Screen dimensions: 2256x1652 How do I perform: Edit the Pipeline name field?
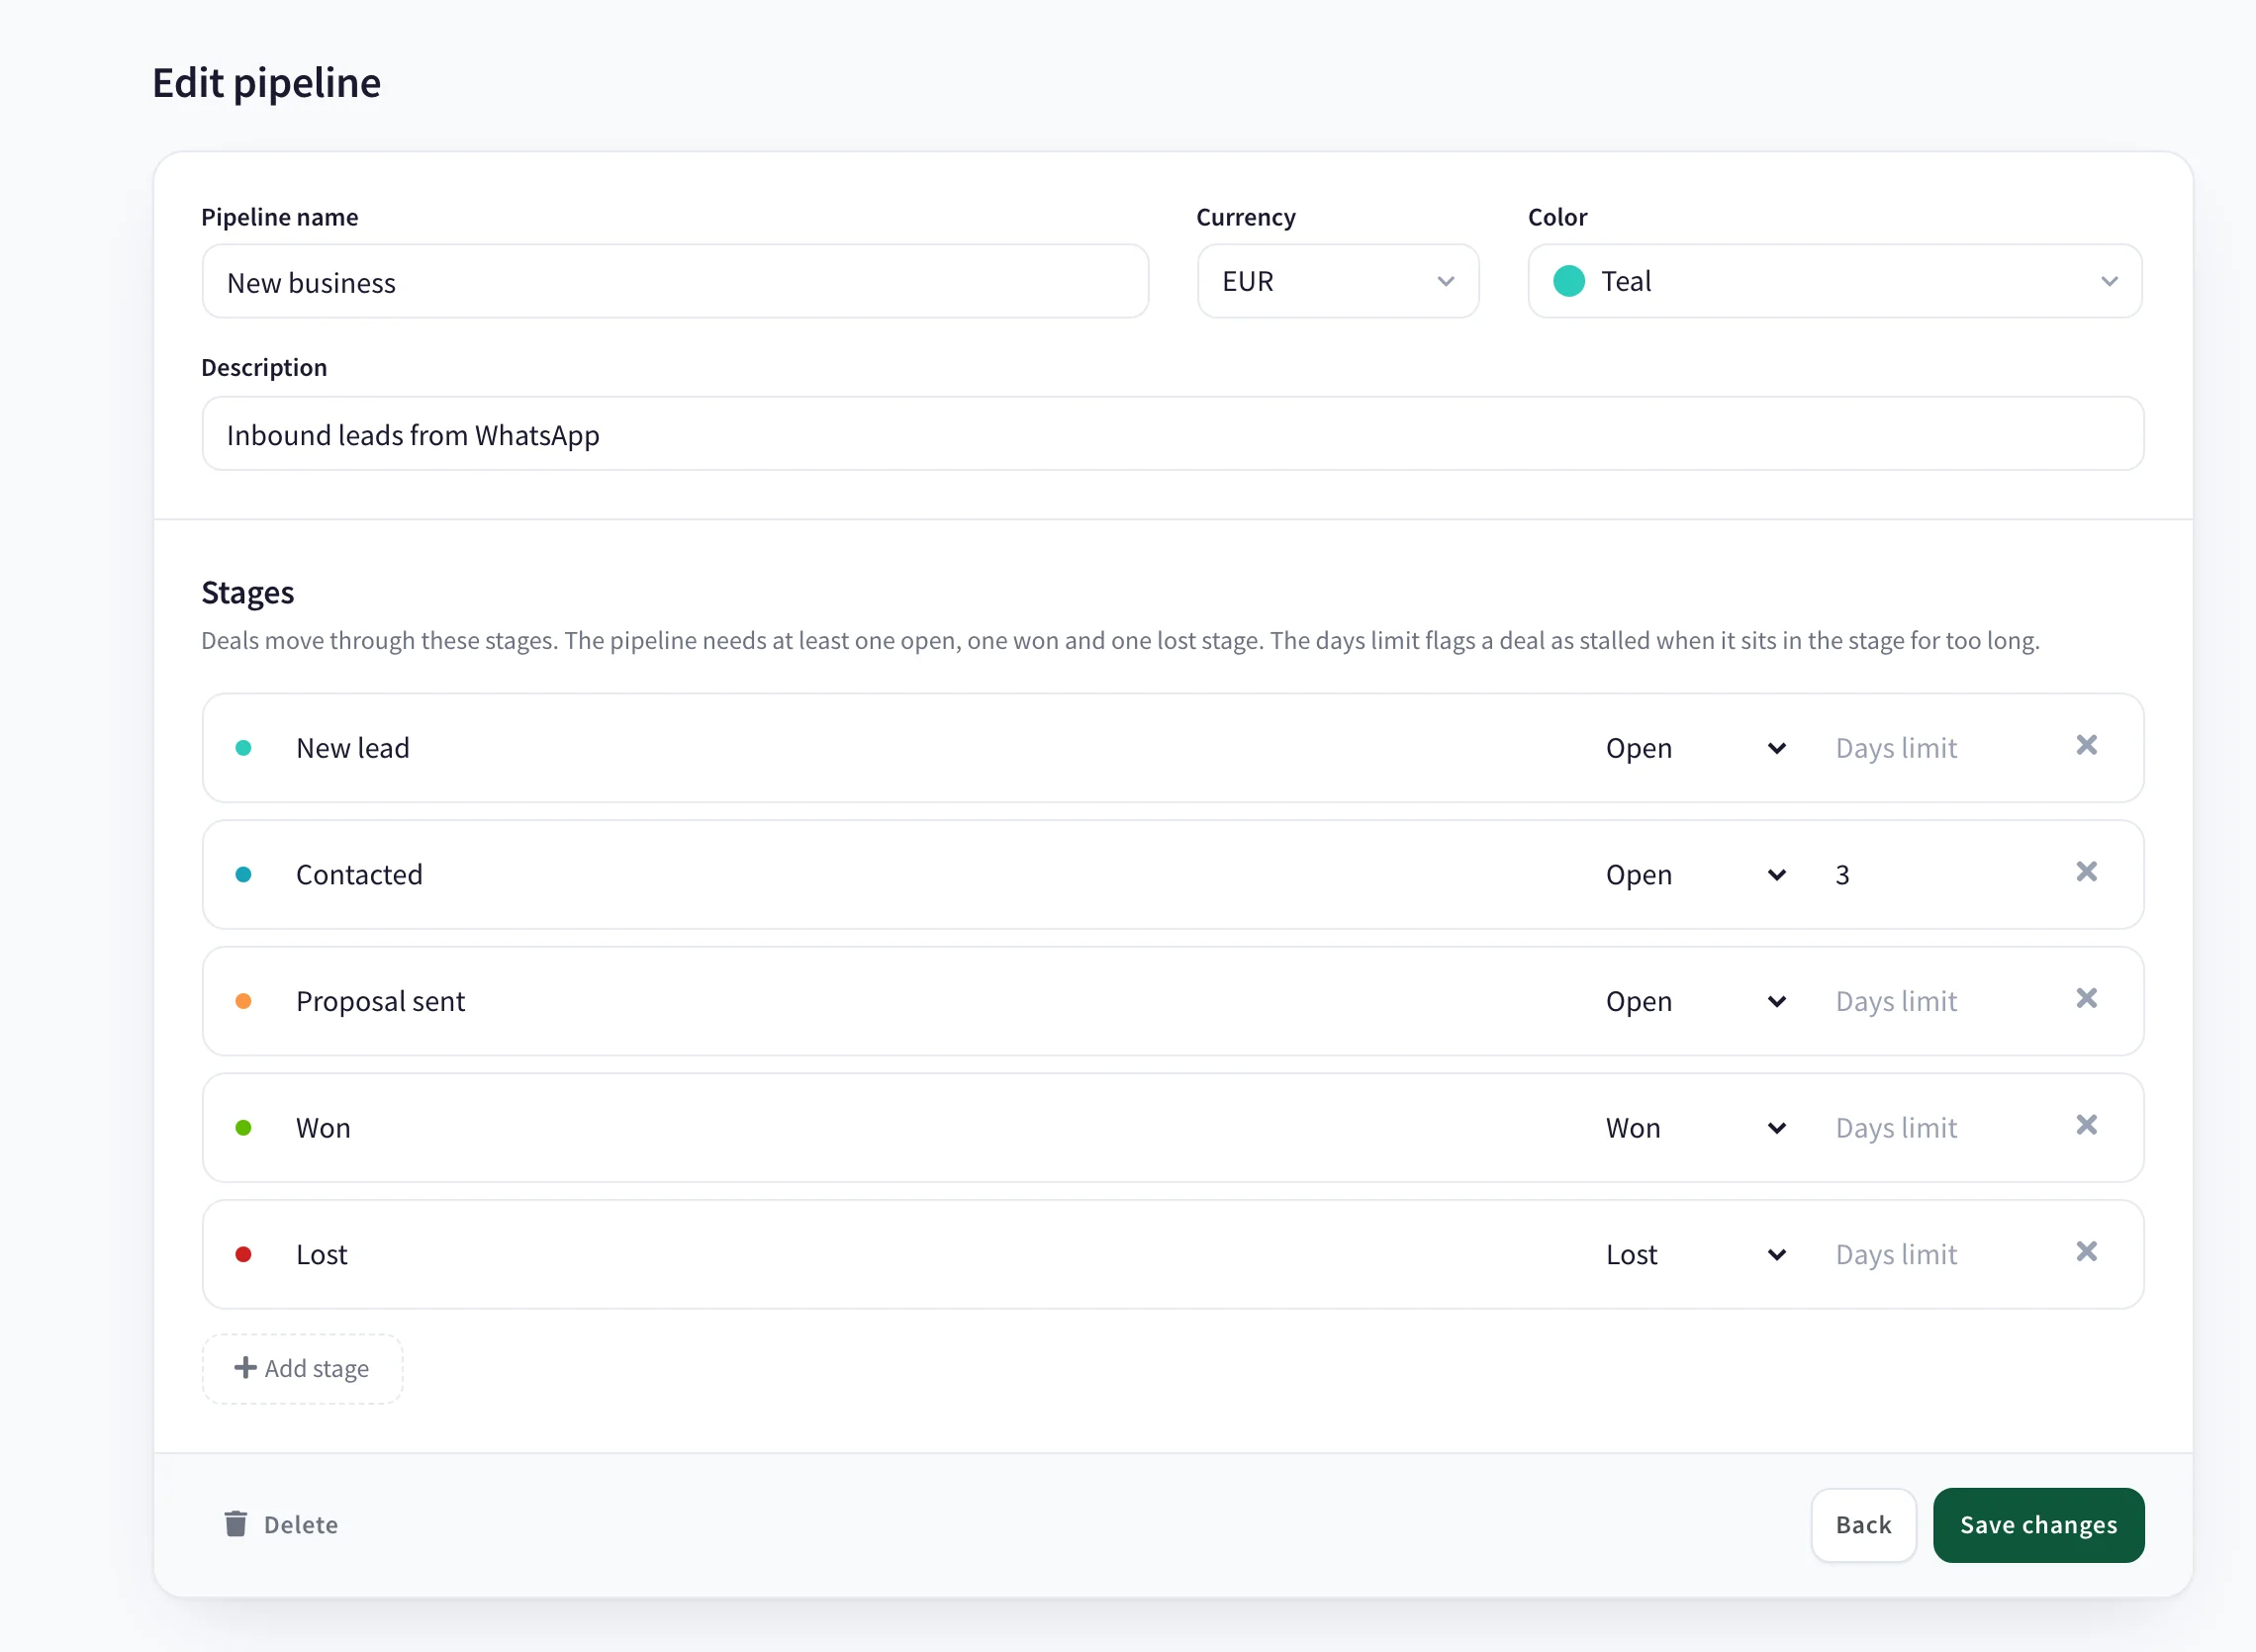pos(675,282)
